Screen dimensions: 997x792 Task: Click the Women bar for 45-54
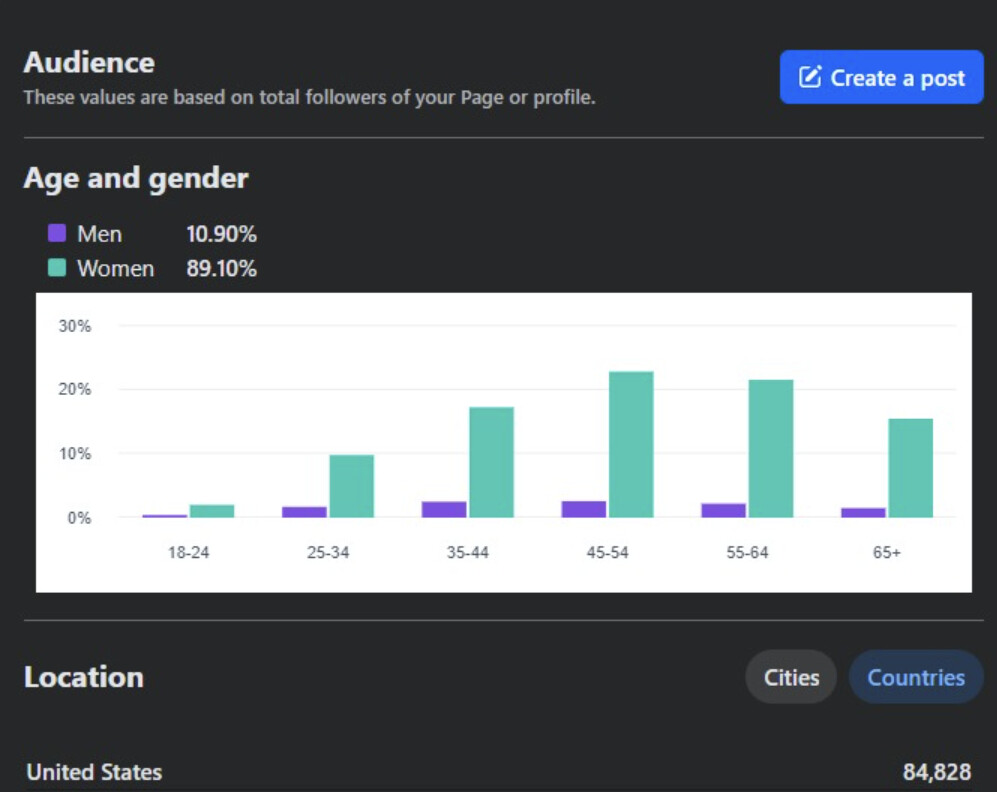631,444
